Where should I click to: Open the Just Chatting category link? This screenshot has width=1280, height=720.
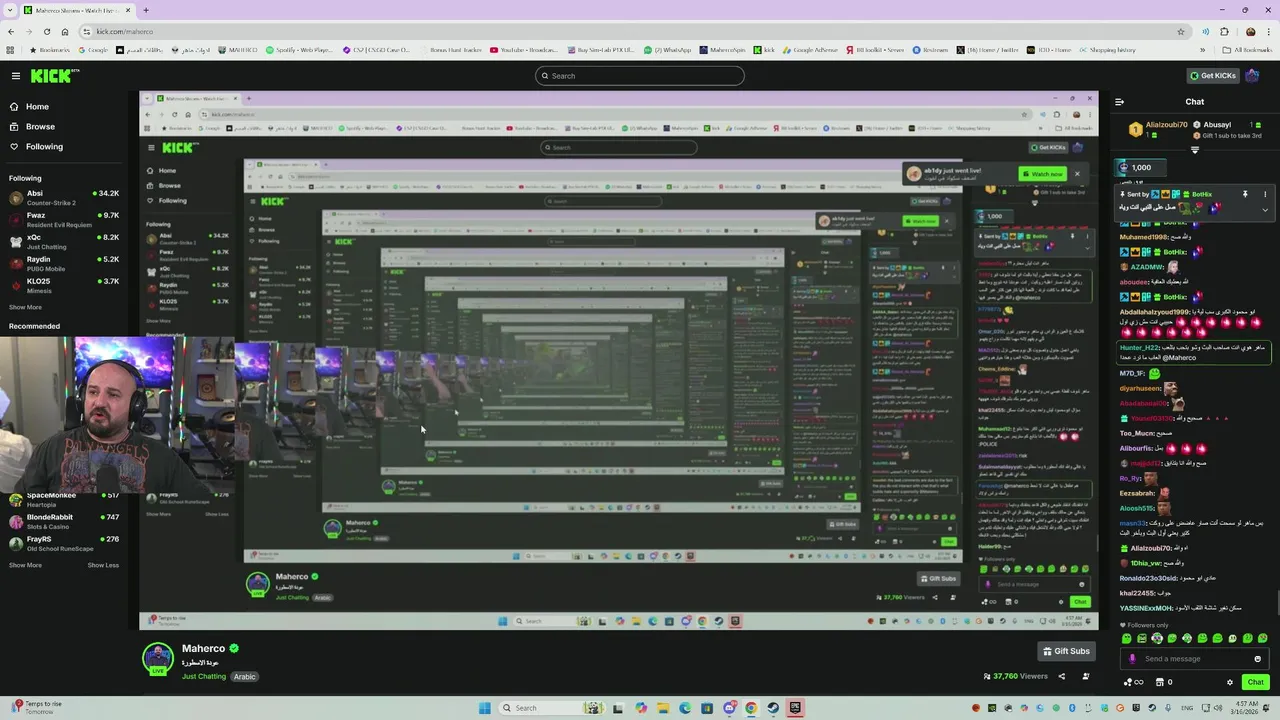tap(204, 677)
